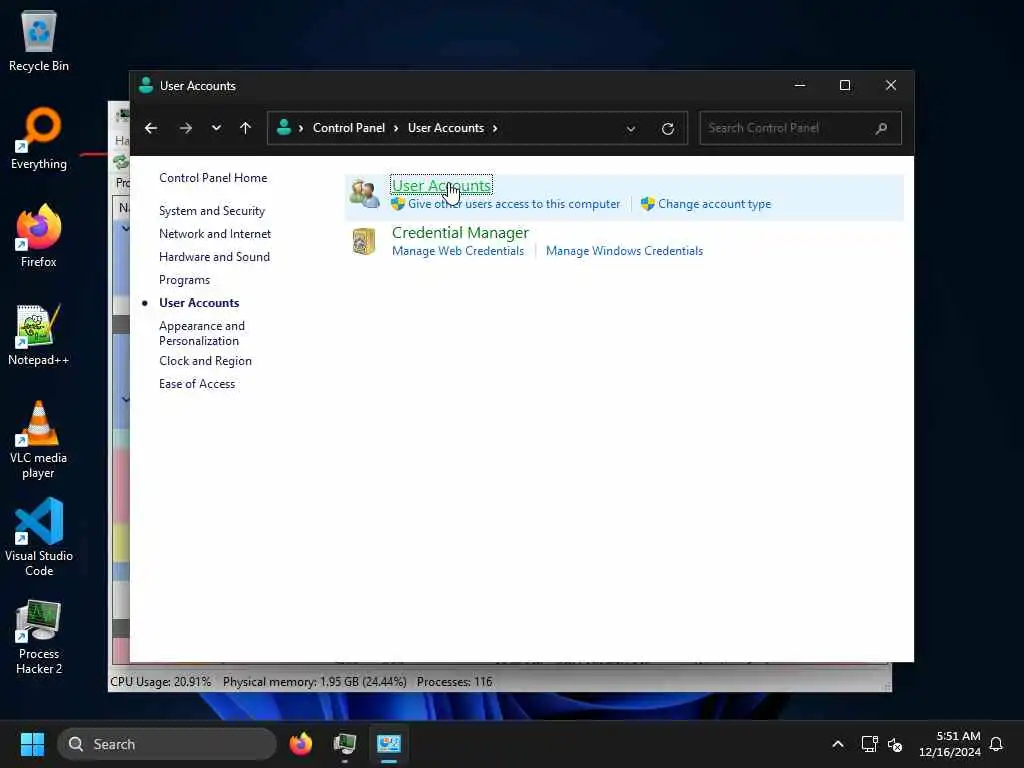
Task: Click CPU Usage in Process Hacker status bar
Action: click(x=161, y=682)
